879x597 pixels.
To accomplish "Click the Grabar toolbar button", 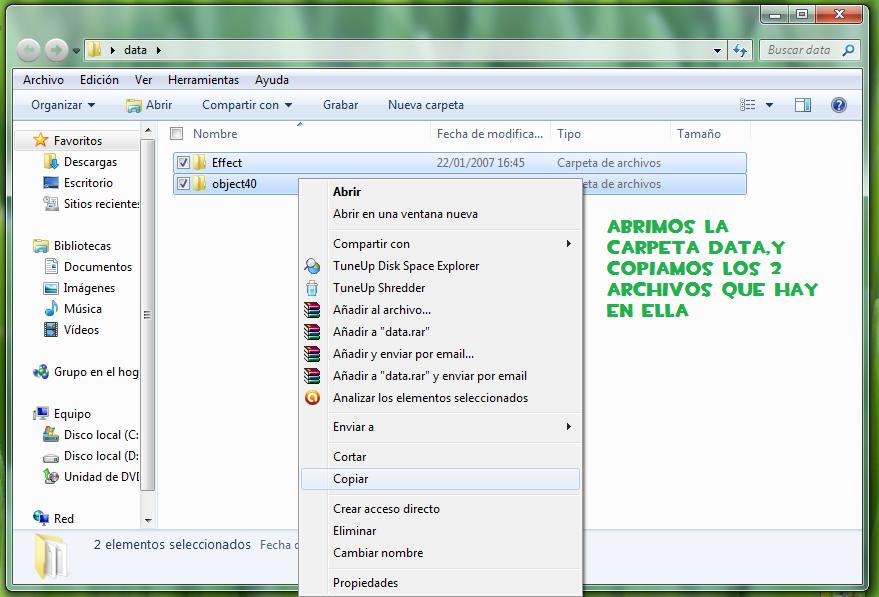I will pyautogui.click(x=340, y=105).
